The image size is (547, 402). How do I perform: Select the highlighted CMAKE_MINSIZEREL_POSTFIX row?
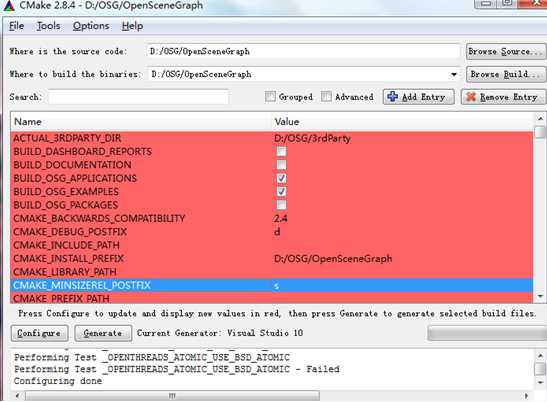pyautogui.click(x=271, y=285)
